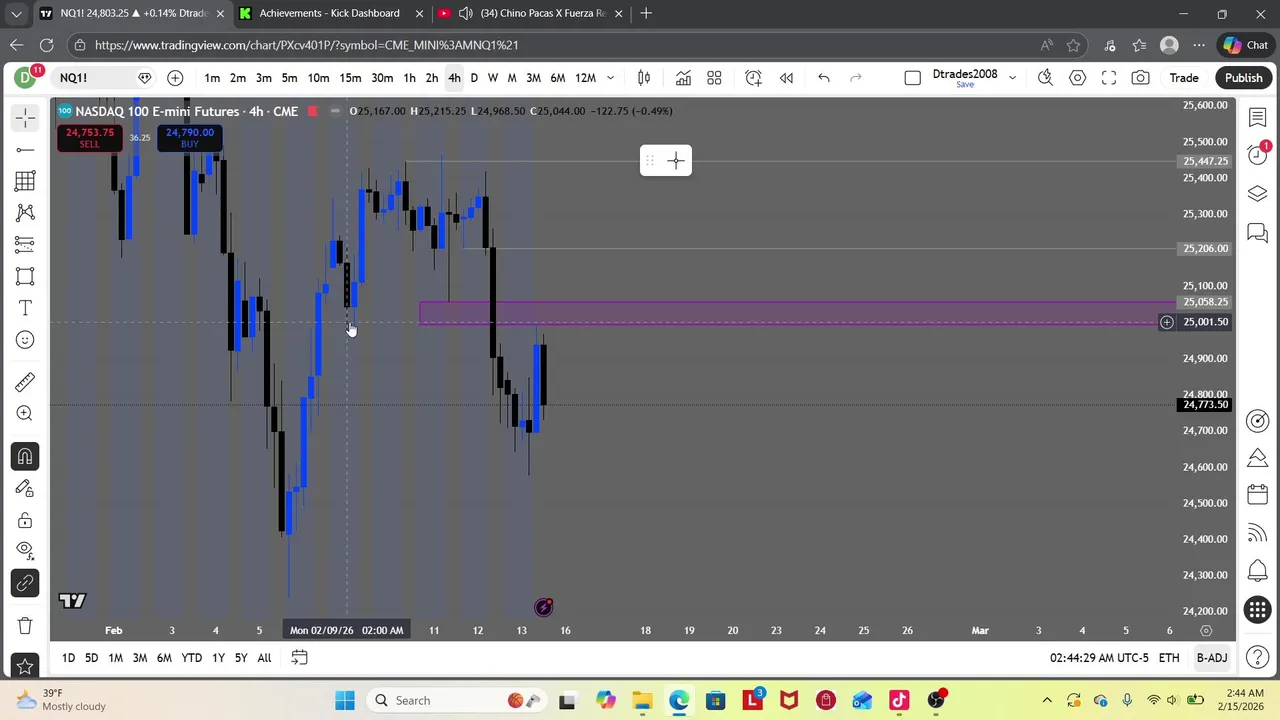Open the chats panel in right sidebar
Viewport: 1280px width, 720px height.
[1258, 233]
